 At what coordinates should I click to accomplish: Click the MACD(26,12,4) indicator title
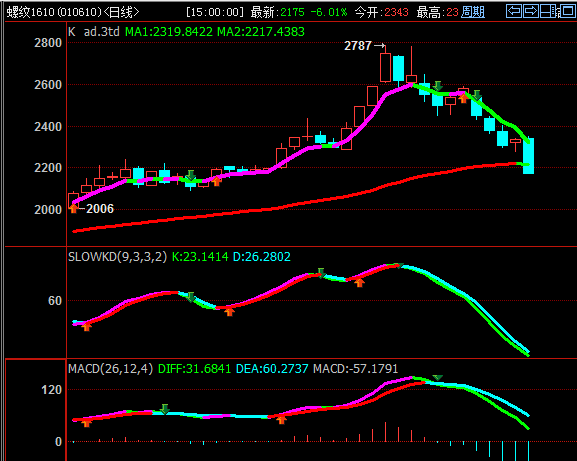[x=111, y=369]
